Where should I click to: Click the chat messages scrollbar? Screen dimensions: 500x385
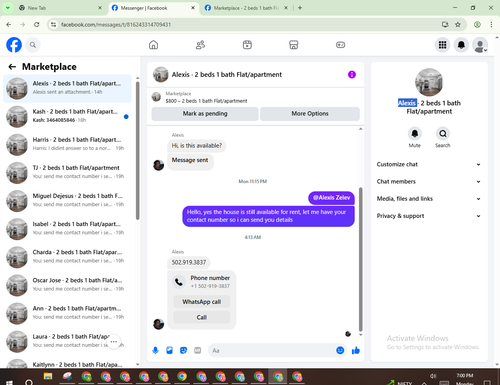(360, 259)
